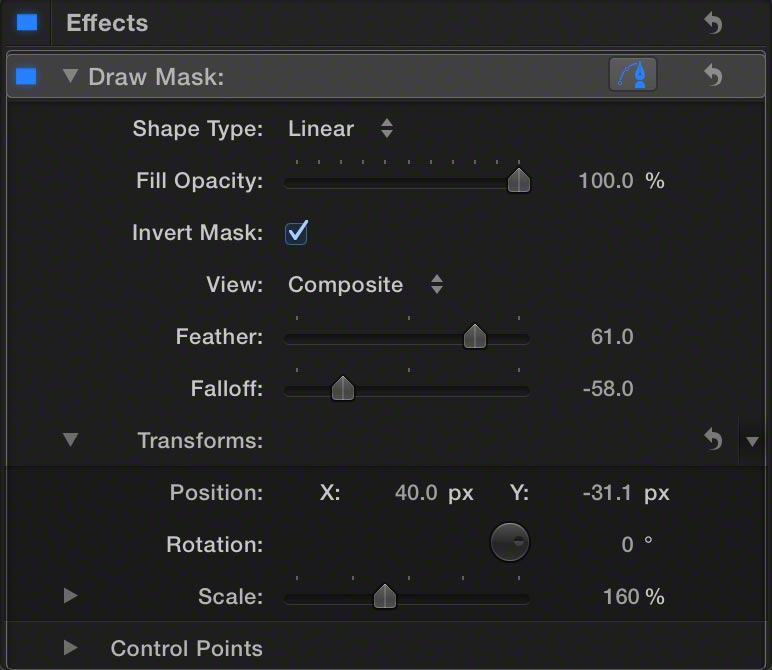Viewport: 772px width, 670px height.
Task: Click the Draw Mask title text
Action: [x=156, y=77]
